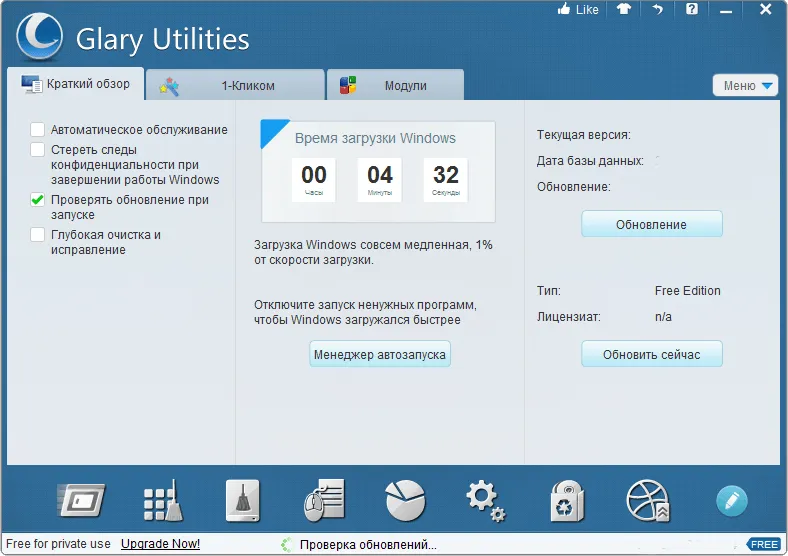Click the Обновить сейчас button
Screen dimensions: 788x556
pos(652,354)
